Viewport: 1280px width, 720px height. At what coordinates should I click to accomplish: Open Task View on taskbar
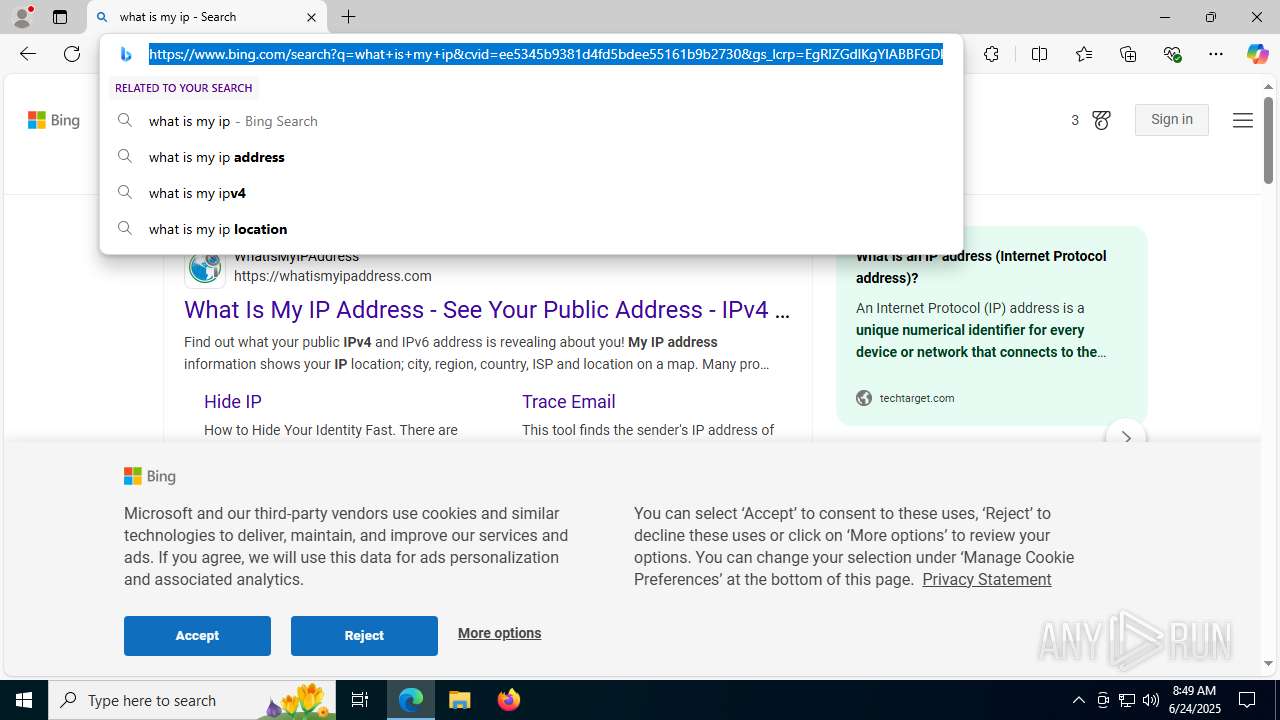[360, 700]
